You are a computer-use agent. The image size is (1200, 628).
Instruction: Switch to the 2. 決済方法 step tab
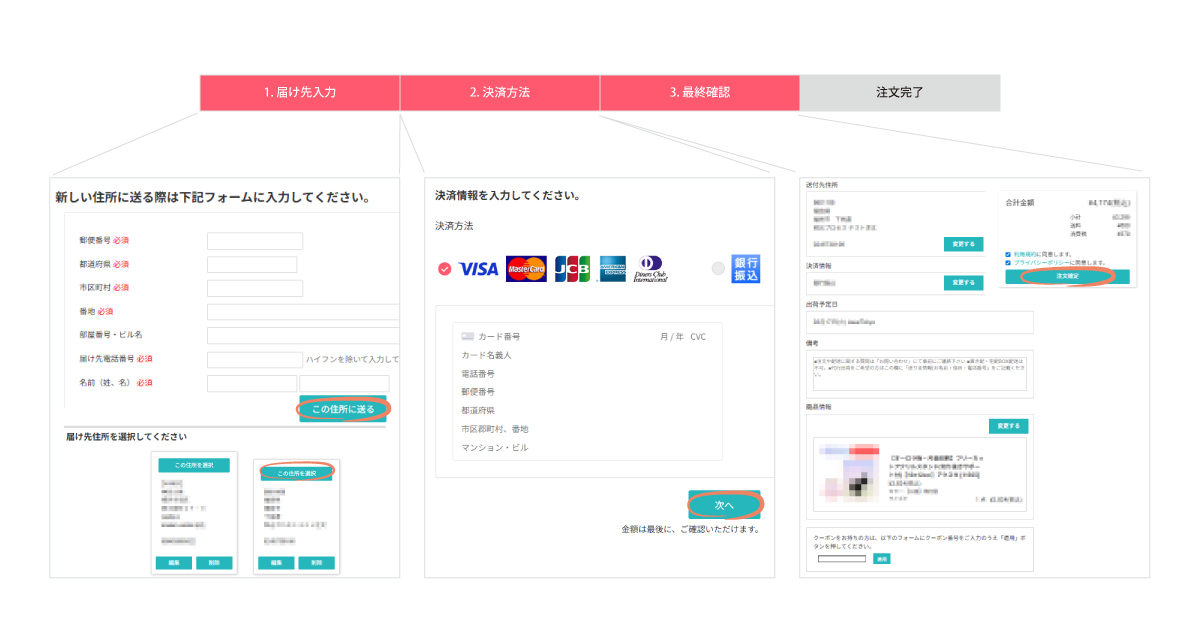coord(500,92)
